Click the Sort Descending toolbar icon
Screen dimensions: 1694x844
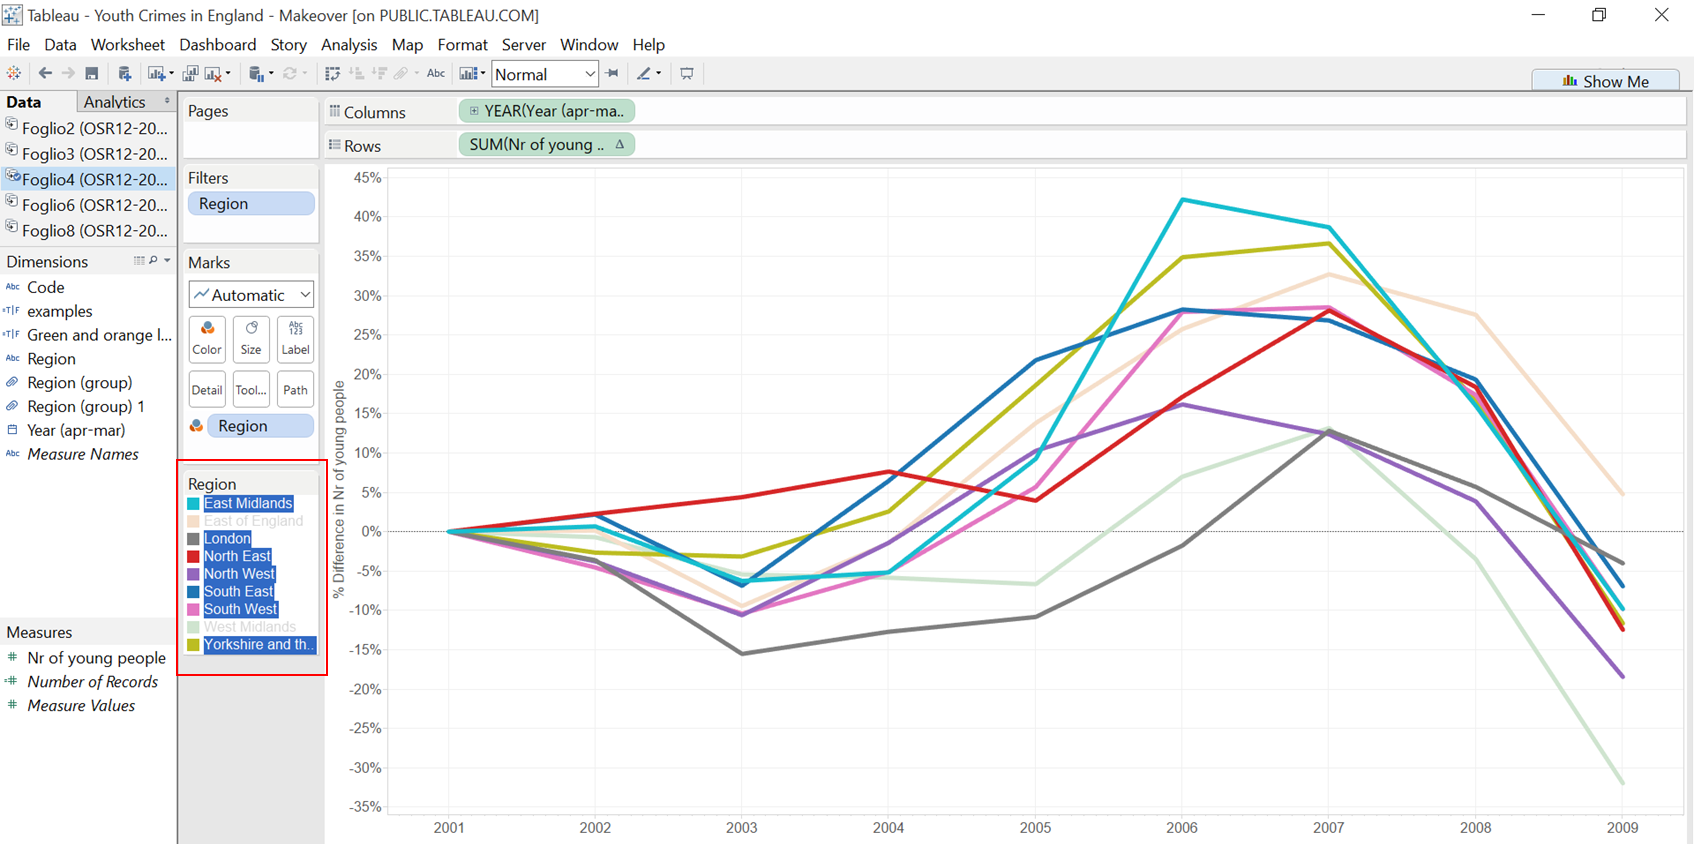tap(379, 73)
